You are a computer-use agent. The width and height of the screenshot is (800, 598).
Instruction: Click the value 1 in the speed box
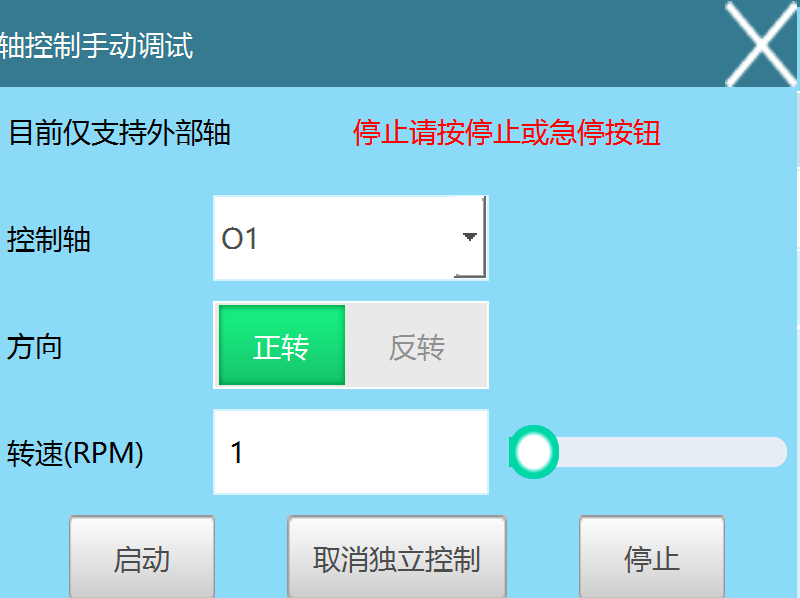237,453
